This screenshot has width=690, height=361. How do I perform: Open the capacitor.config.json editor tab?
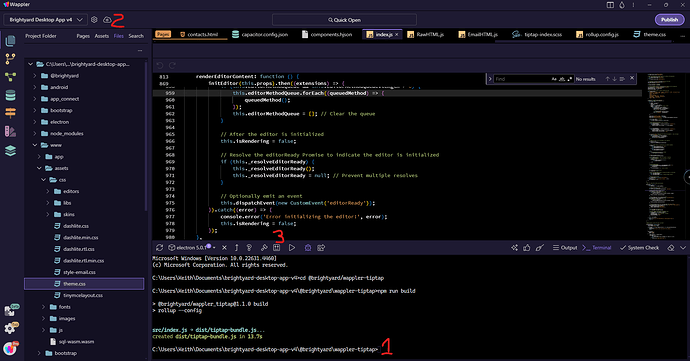tap(261, 34)
